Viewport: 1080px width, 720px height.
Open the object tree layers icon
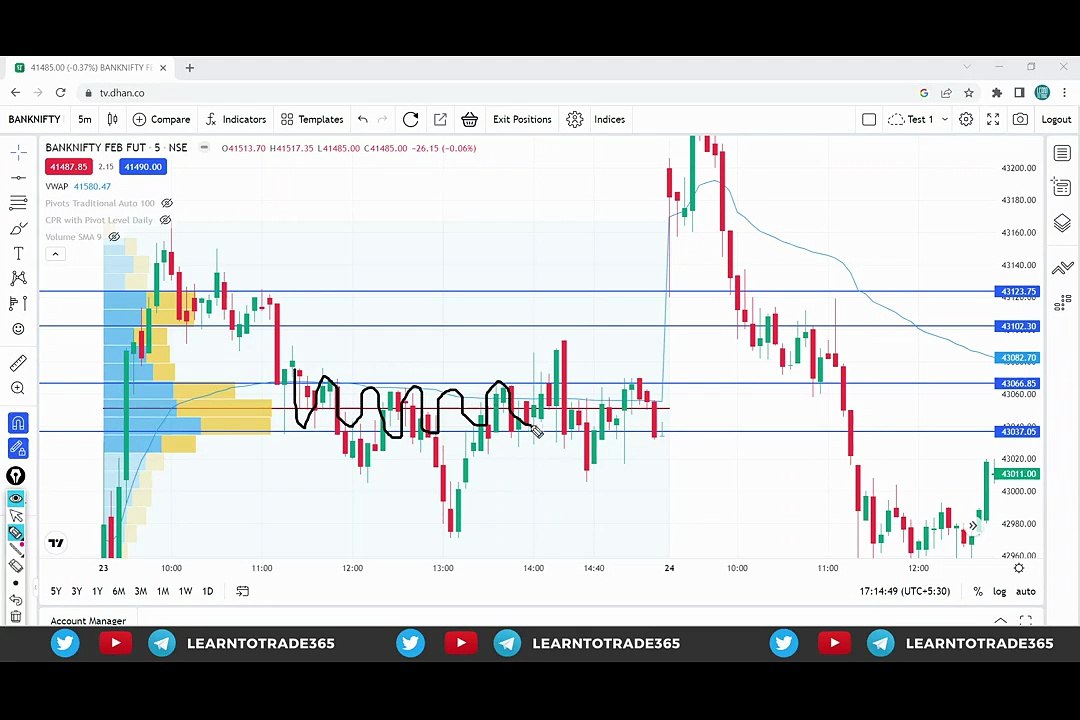point(1062,223)
